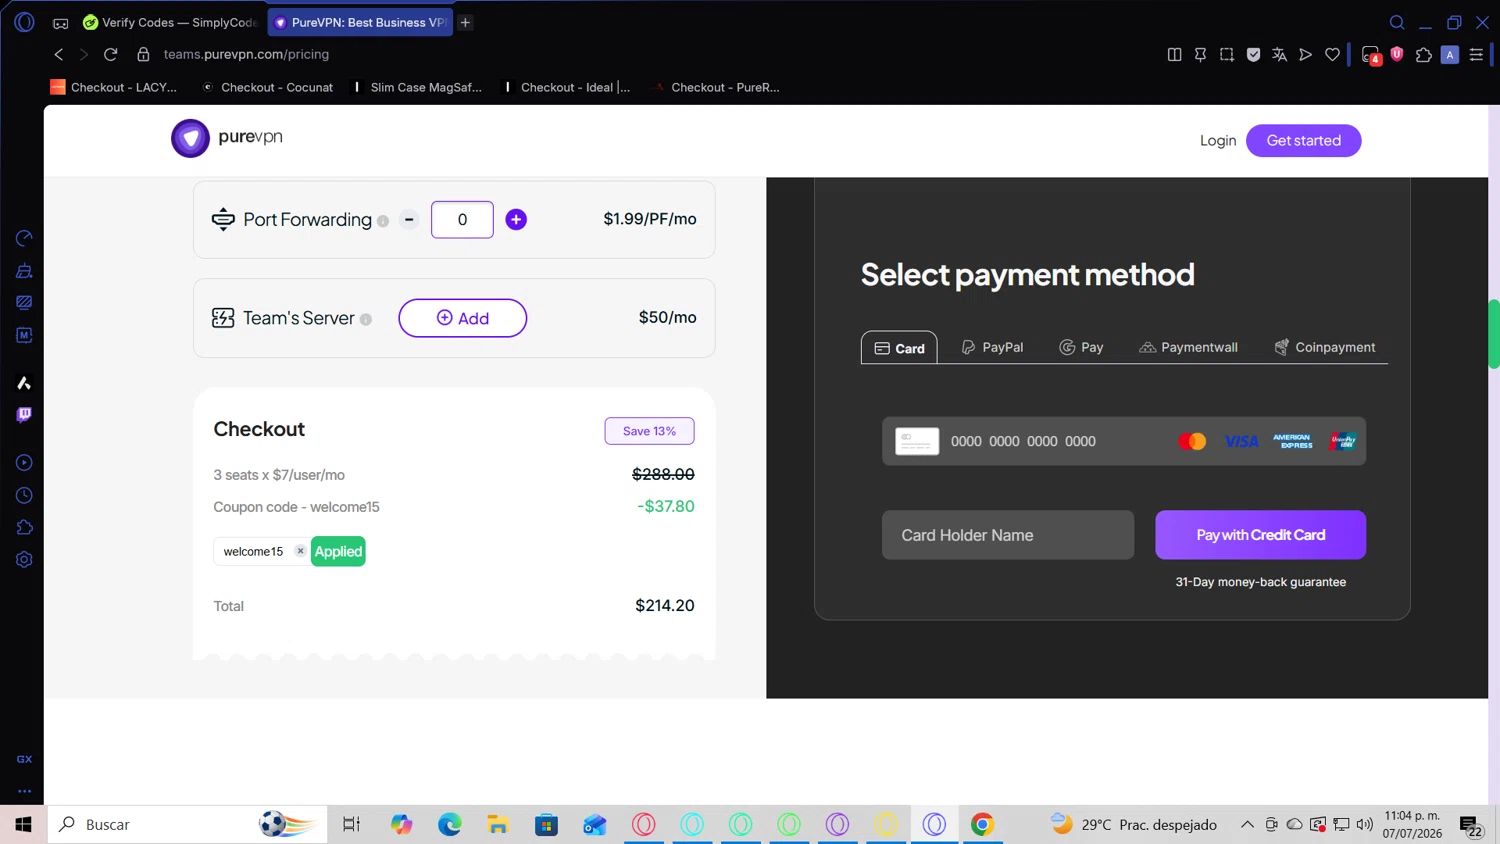Click the split screen icon in address bar

1175,54
